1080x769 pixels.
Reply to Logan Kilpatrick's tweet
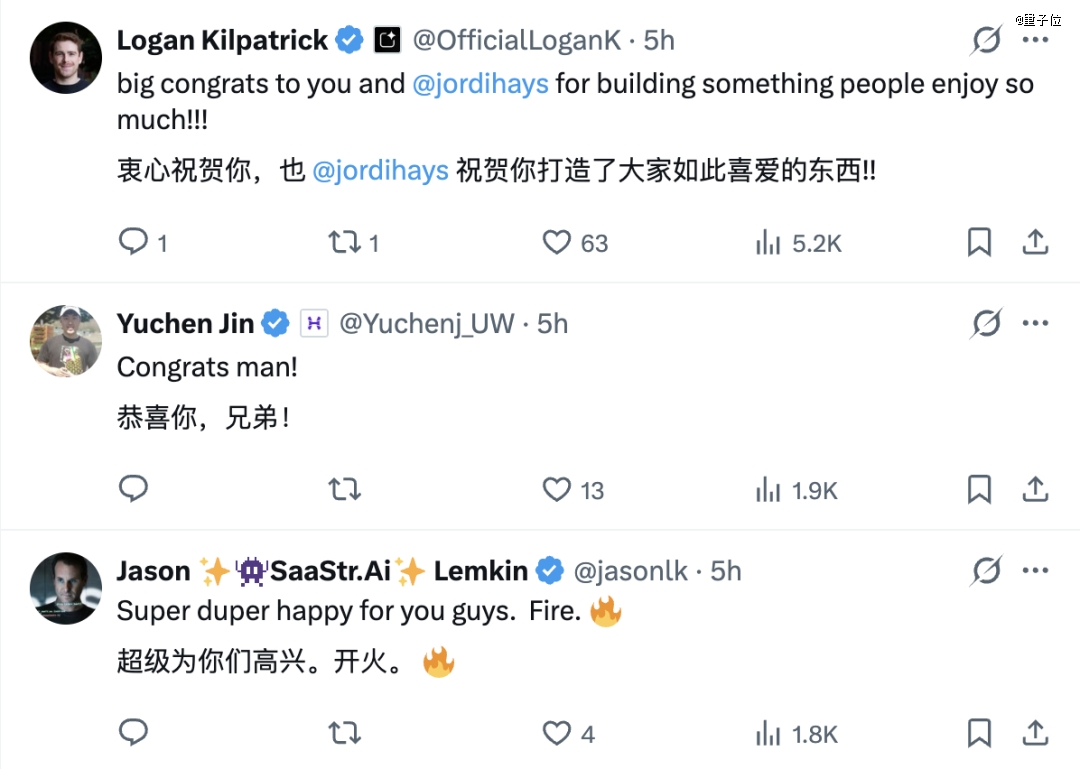134,242
